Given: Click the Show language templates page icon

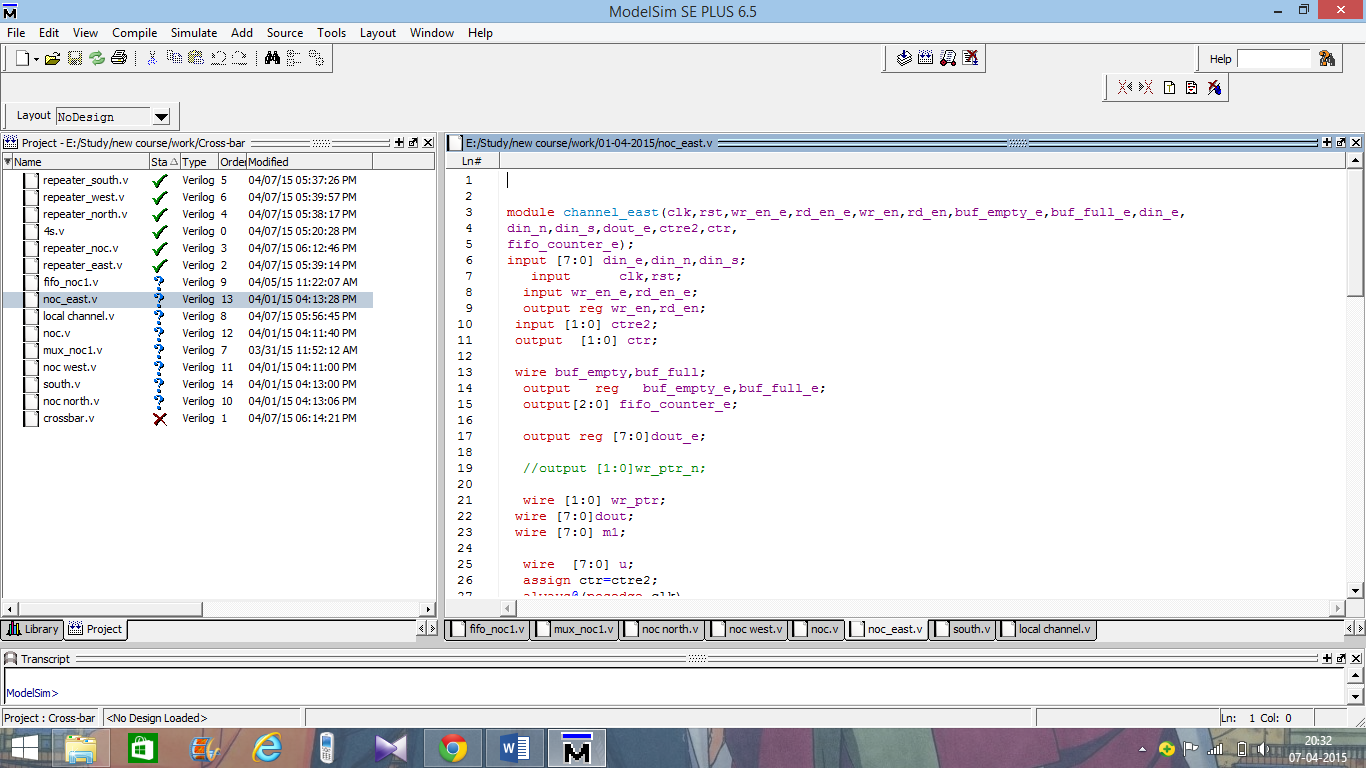Looking at the screenshot, I should pos(1170,88).
